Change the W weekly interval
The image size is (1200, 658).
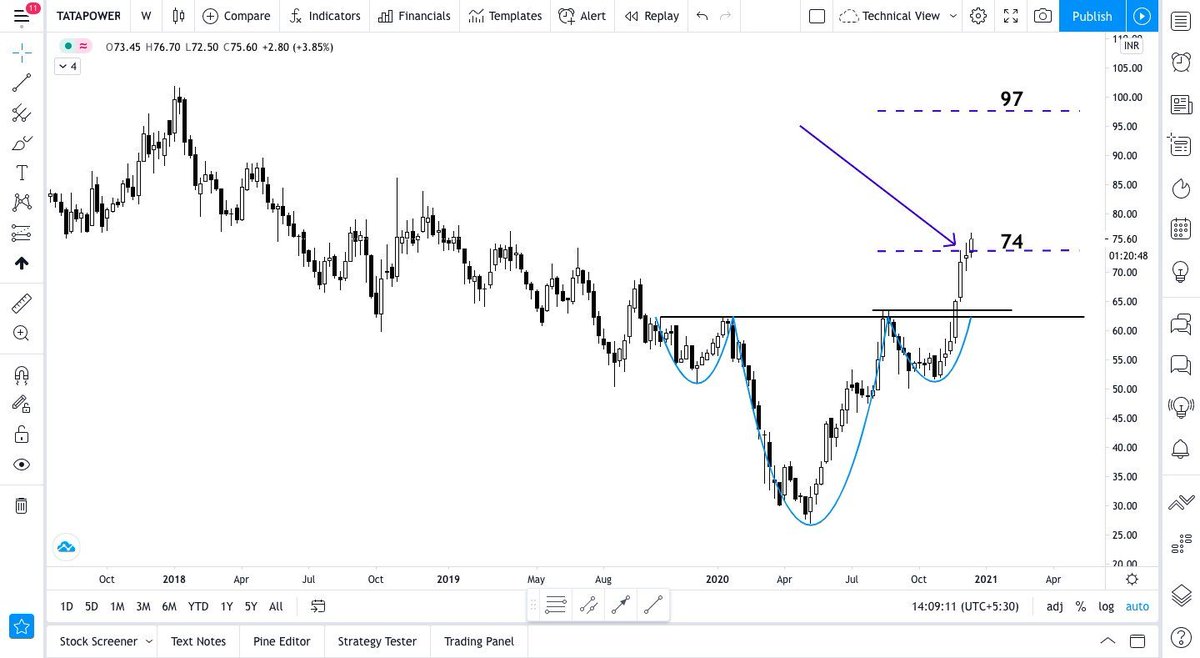146,16
